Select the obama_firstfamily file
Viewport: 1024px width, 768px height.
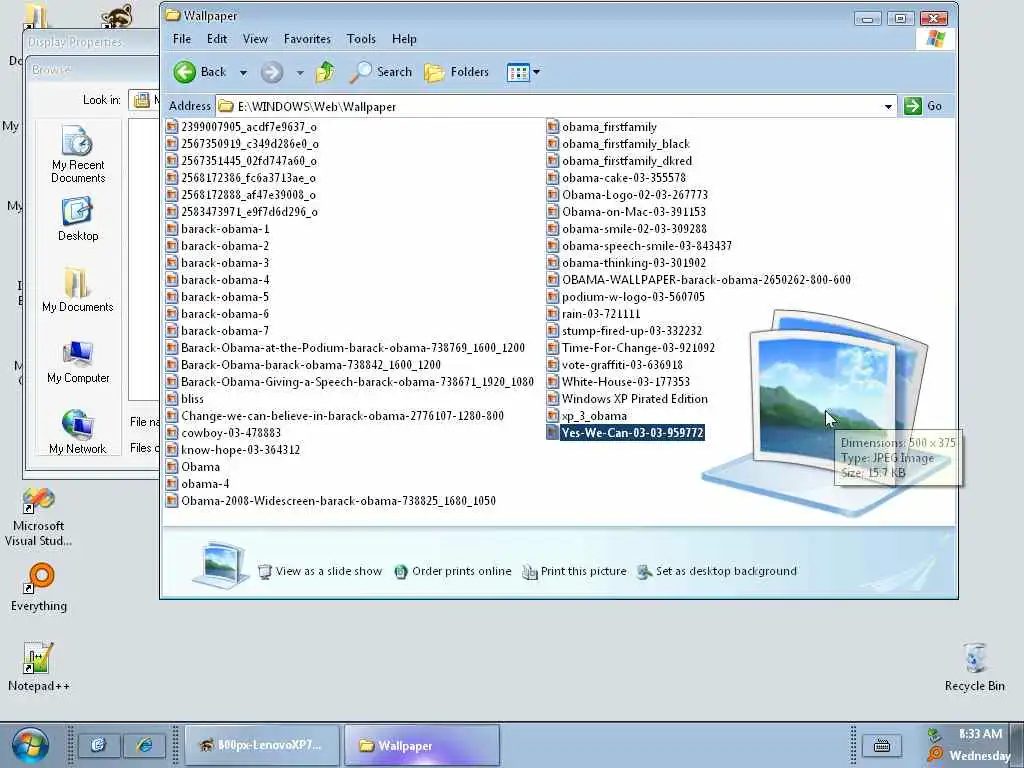[x=602, y=127]
